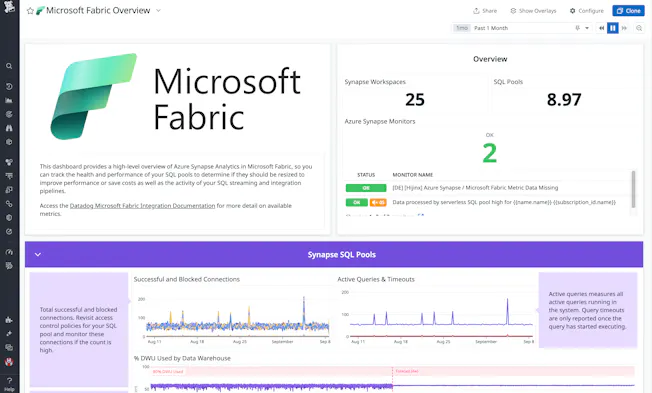Open monitor Azure Synapse / Microsoft Fabric Metric Data Missing
Image resolution: width=652 pixels, height=393 pixels.
tap(475, 188)
